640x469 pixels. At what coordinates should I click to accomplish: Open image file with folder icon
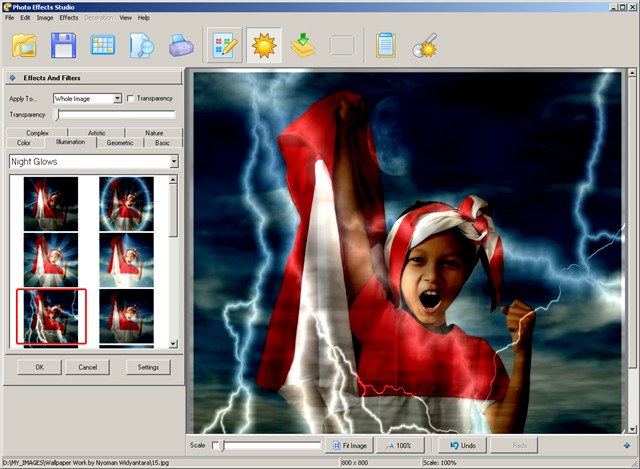click(x=24, y=45)
